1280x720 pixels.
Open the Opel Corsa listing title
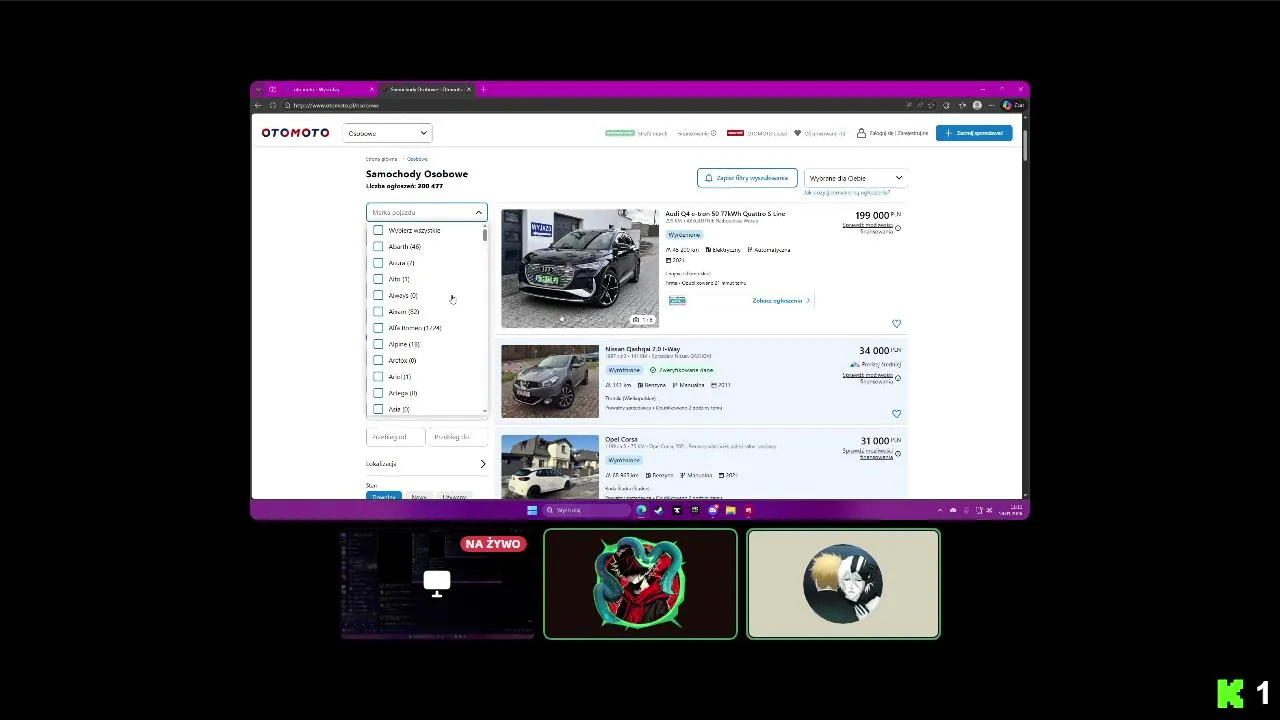[x=621, y=439]
